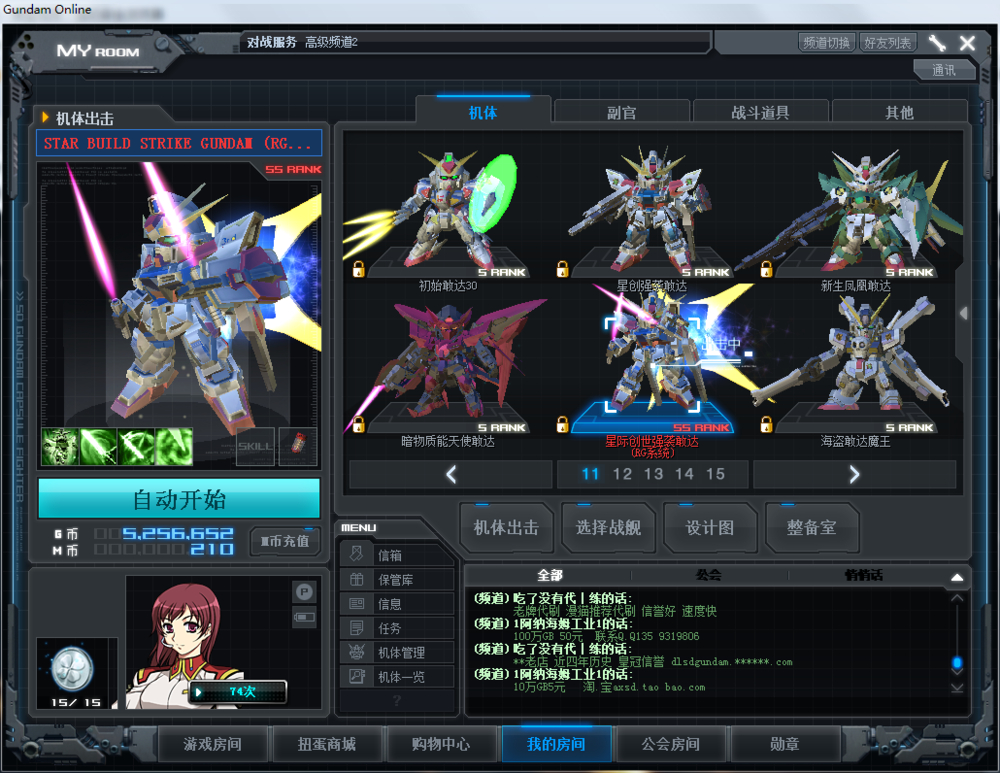Go to 游戏房间 game room
This screenshot has width=1000, height=773.
[x=212, y=744]
